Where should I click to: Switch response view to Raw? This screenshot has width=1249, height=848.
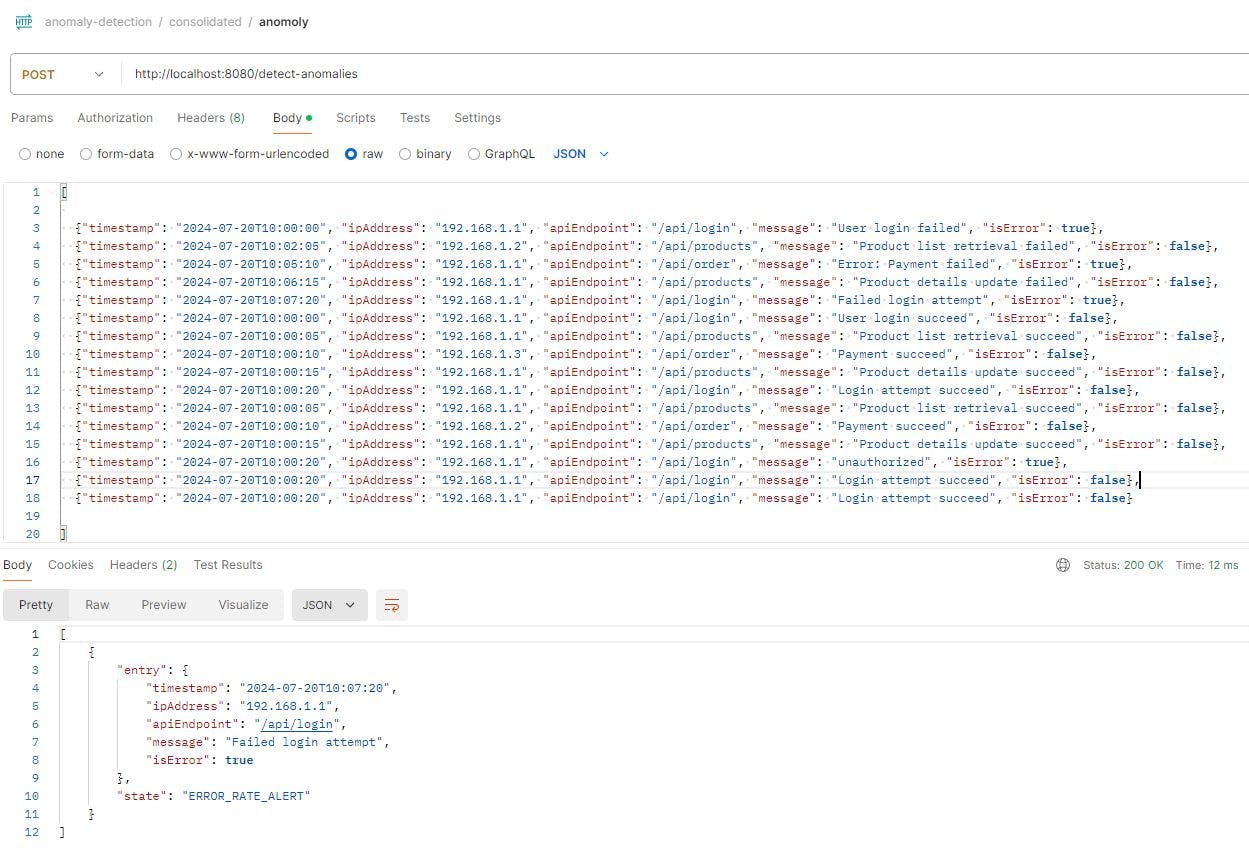click(x=96, y=604)
